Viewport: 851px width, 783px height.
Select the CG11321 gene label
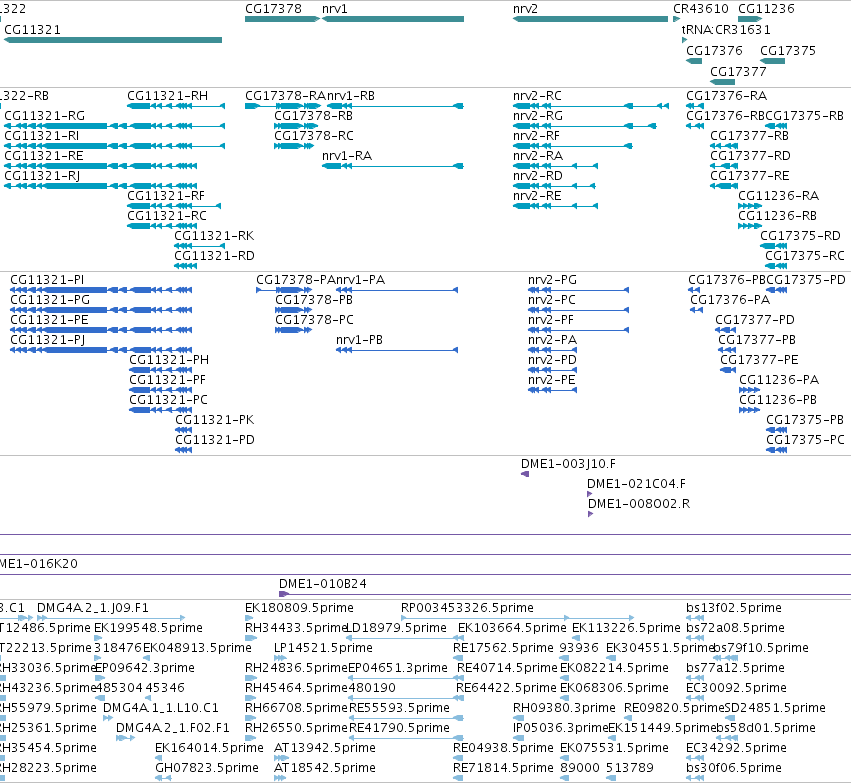(33, 30)
